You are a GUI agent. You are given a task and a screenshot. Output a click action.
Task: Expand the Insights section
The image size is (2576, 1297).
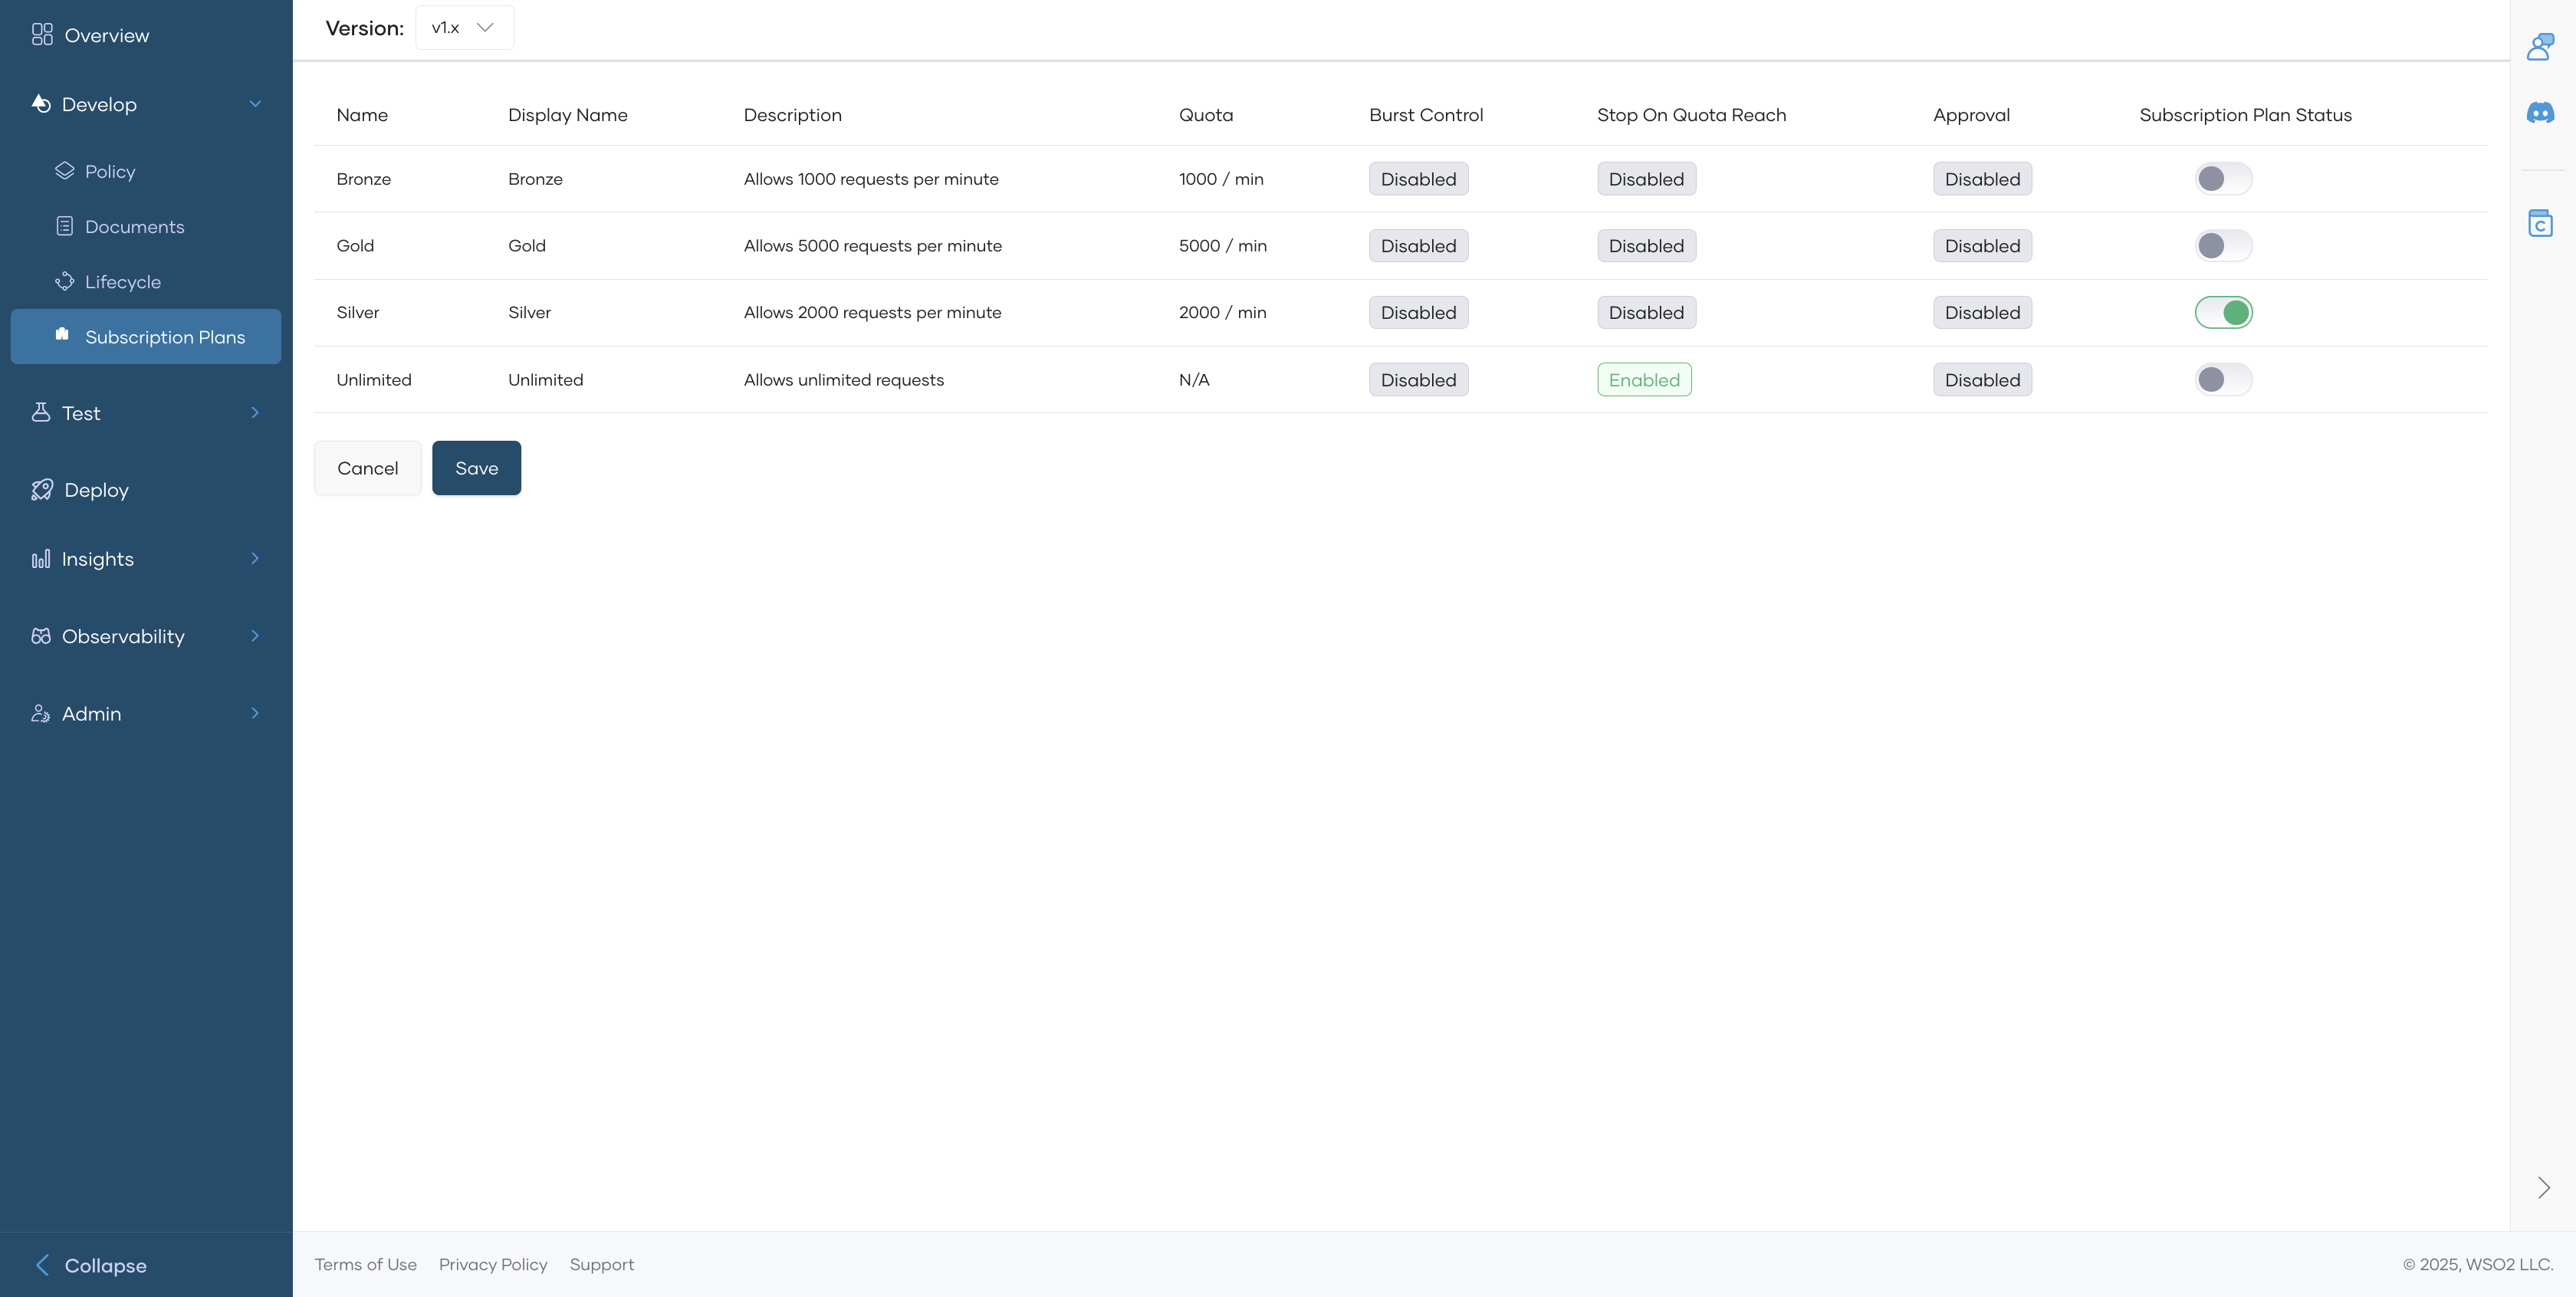97,558
